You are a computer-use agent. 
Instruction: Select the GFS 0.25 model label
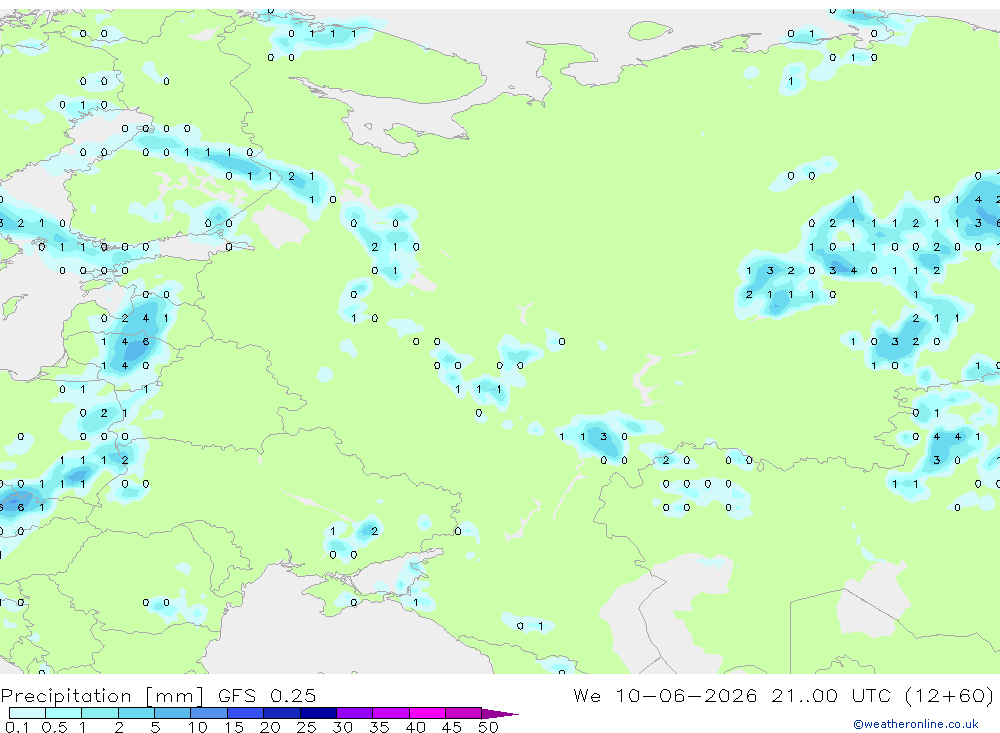pos(267,696)
